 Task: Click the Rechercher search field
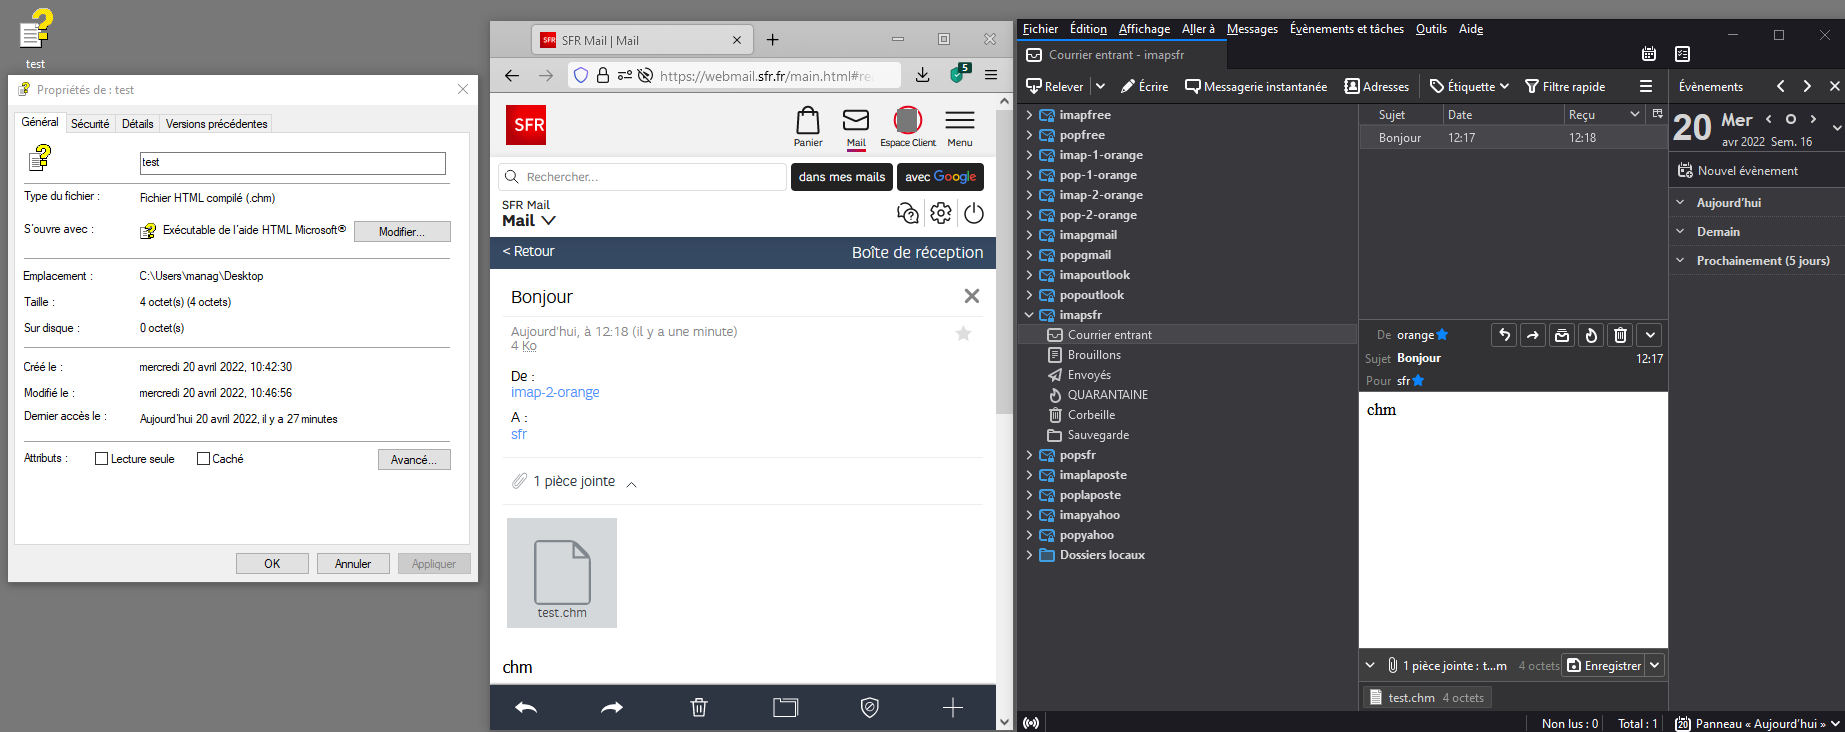click(643, 177)
